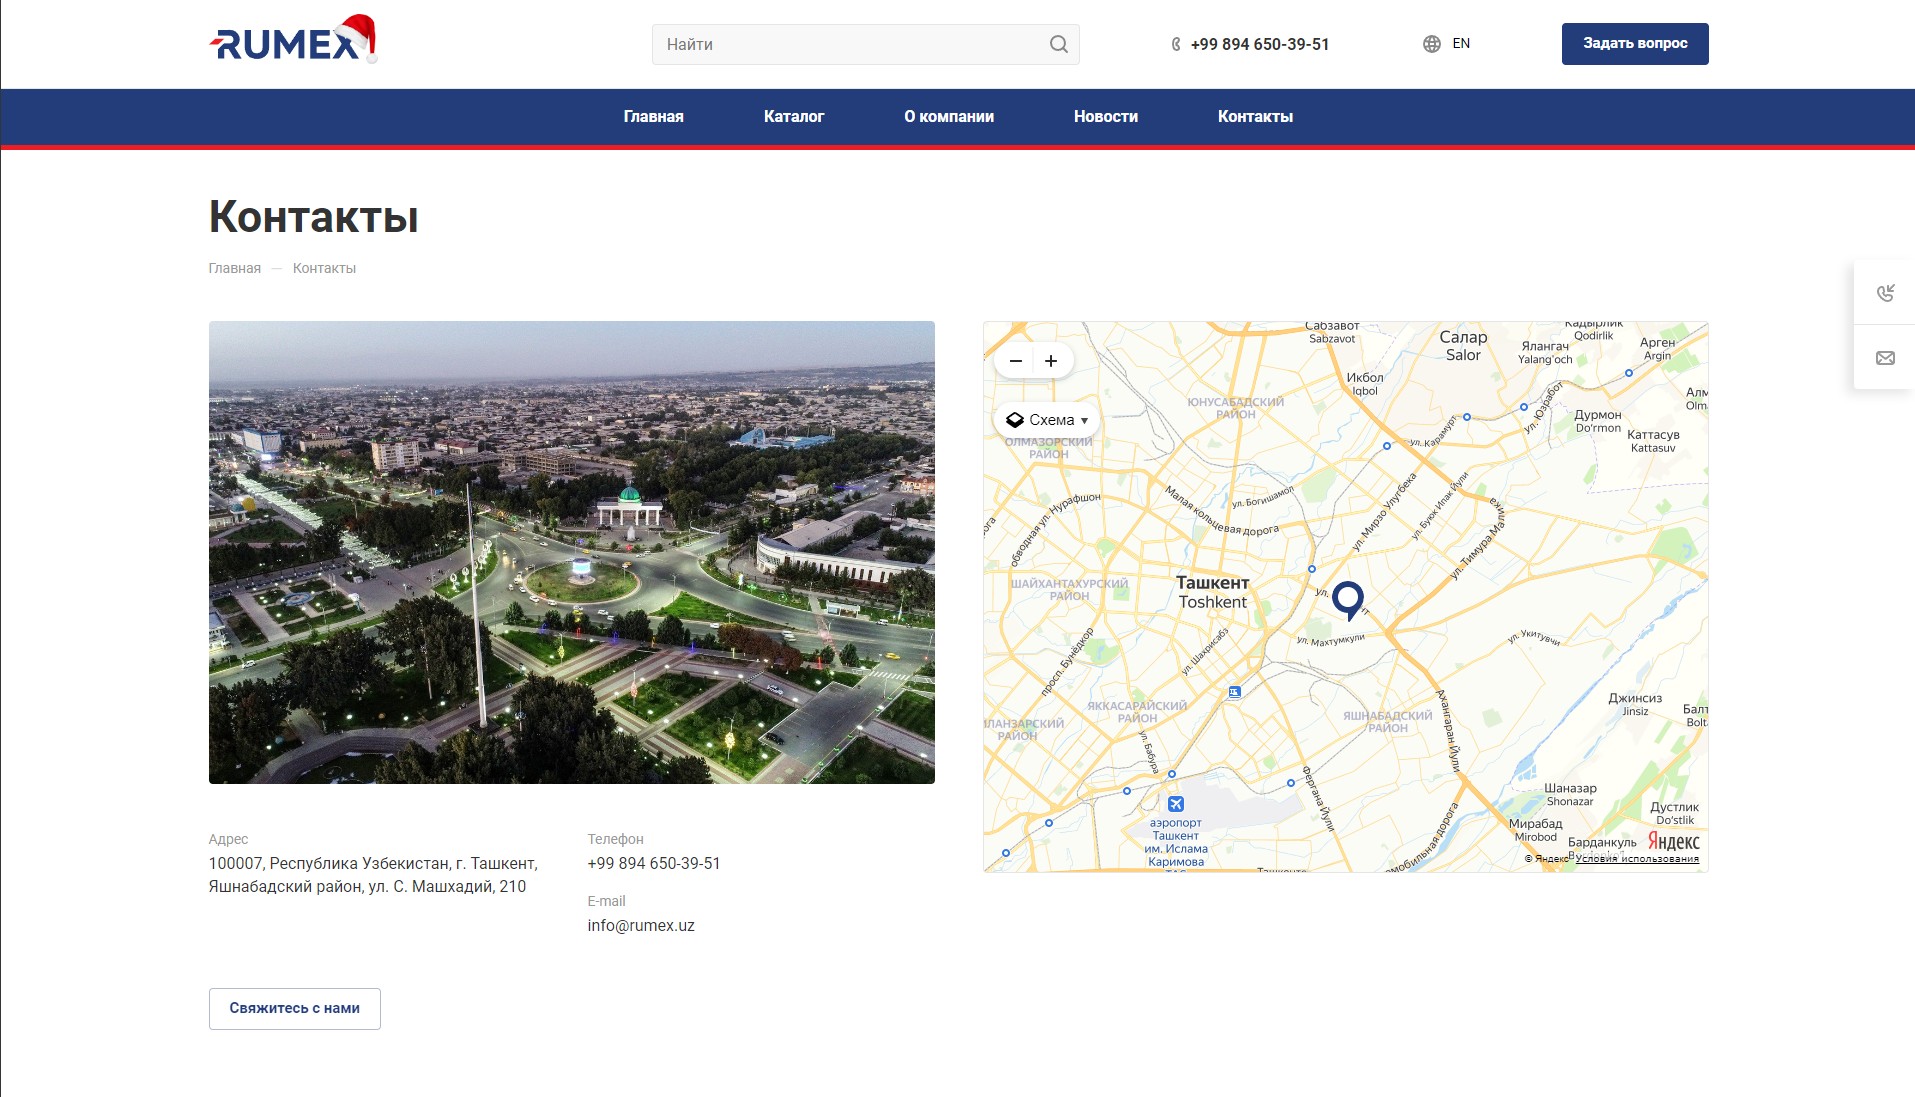Click the Tashkent aerial photo
The height and width of the screenshot is (1097, 1915).
572,552
